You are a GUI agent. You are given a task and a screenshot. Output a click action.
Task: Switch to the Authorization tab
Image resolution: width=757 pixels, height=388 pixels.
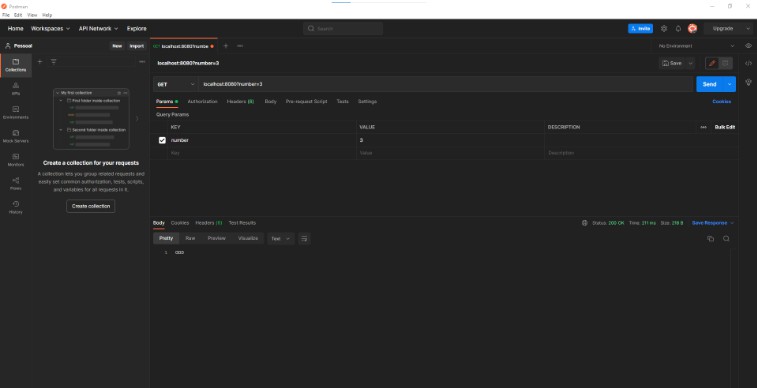click(x=202, y=101)
